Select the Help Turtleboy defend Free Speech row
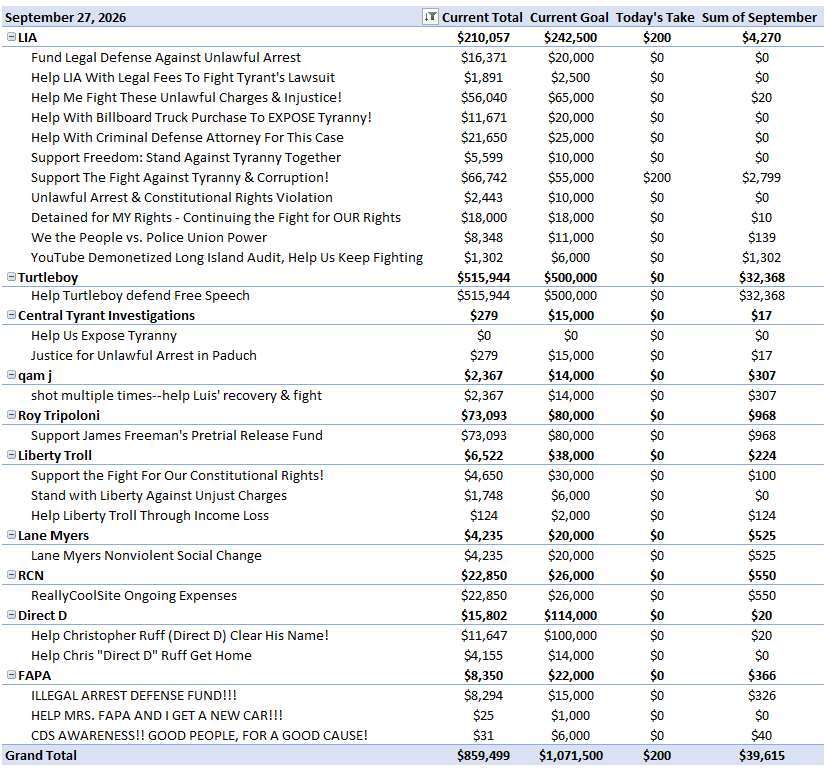Viewport: 826px width, 771px height. point(412,295)
